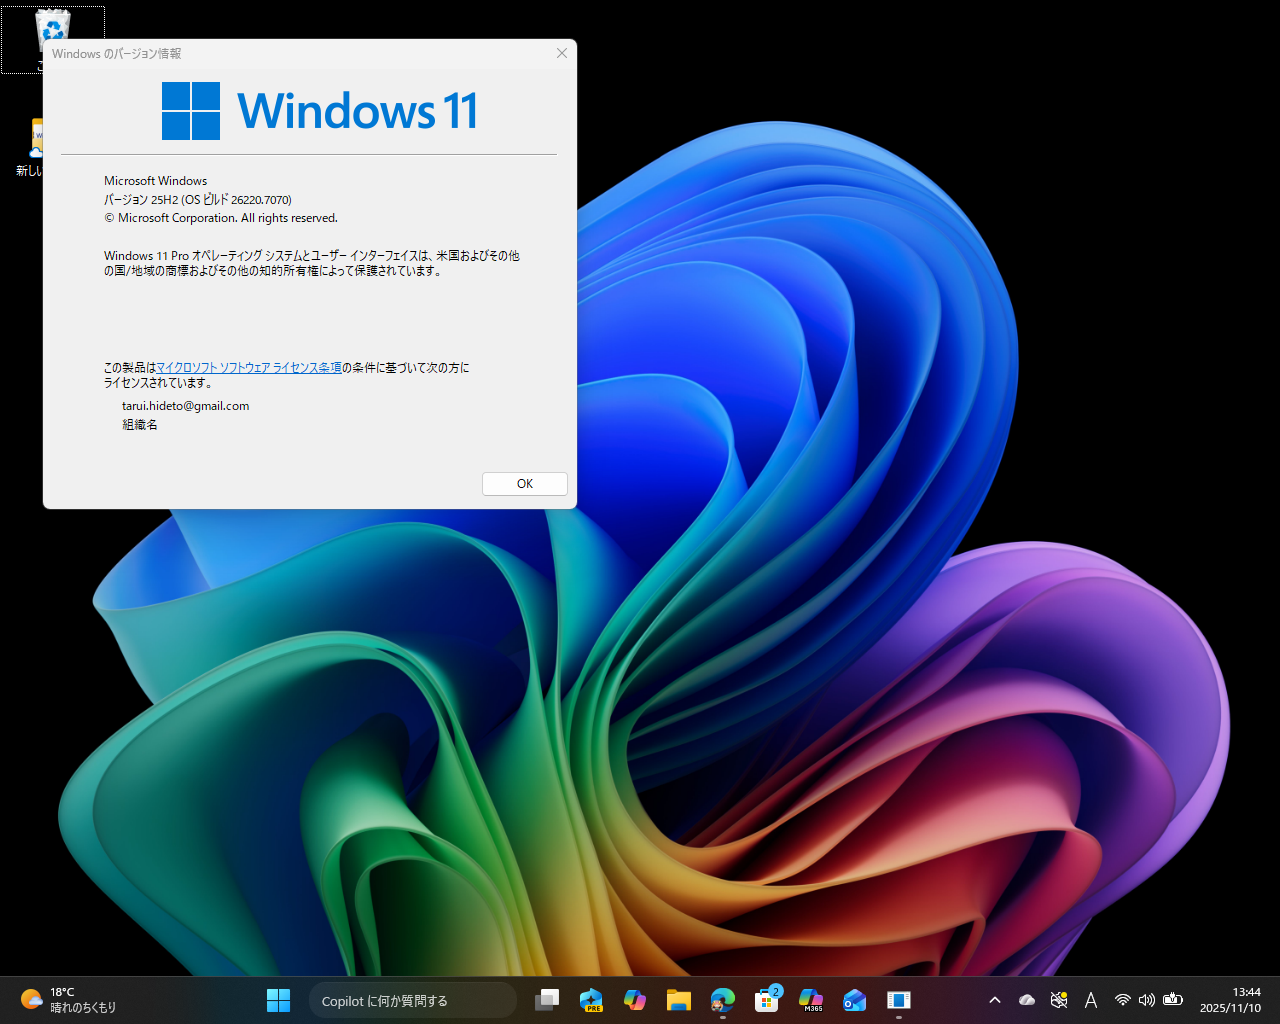Open Copilot from the taskbar
This screenshot has height=1024, width=1280.
click(635, 1000)
